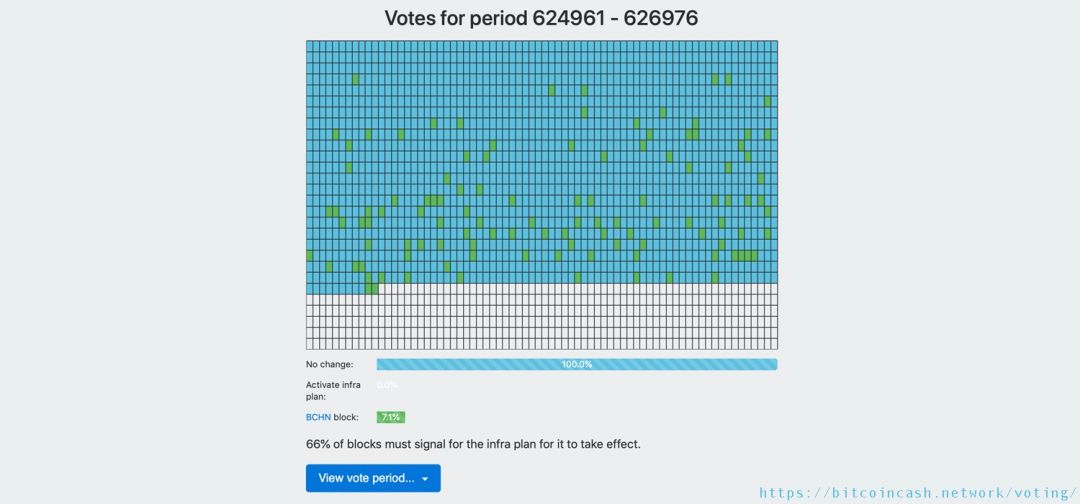Click the Activate infra plan 0.0% value
Viewport: 1080px width, 504px height.
pyautogui.click(x=387, y=385)
